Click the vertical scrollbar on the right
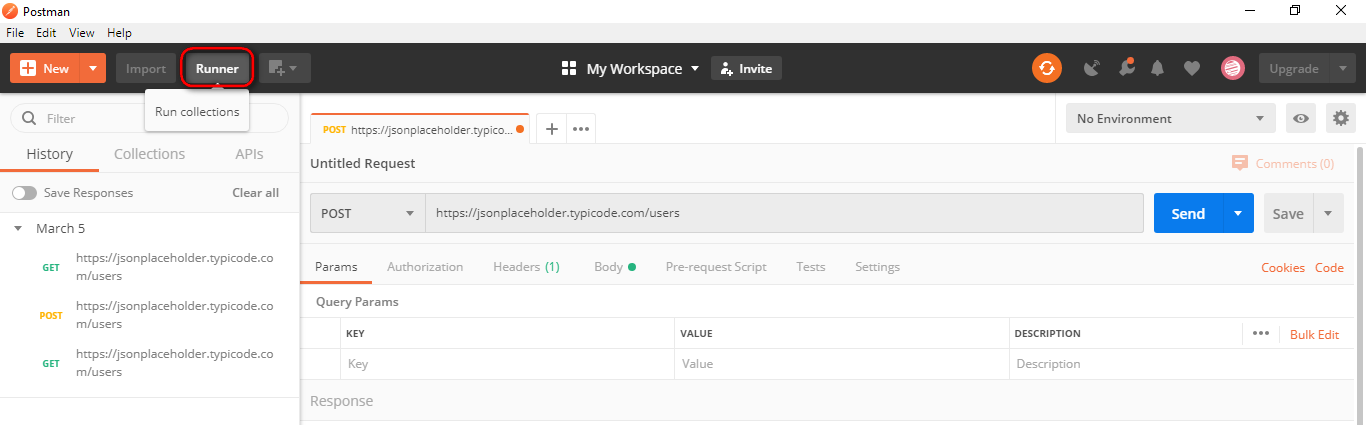1366x425 pixels. (x=1360, y=285)
